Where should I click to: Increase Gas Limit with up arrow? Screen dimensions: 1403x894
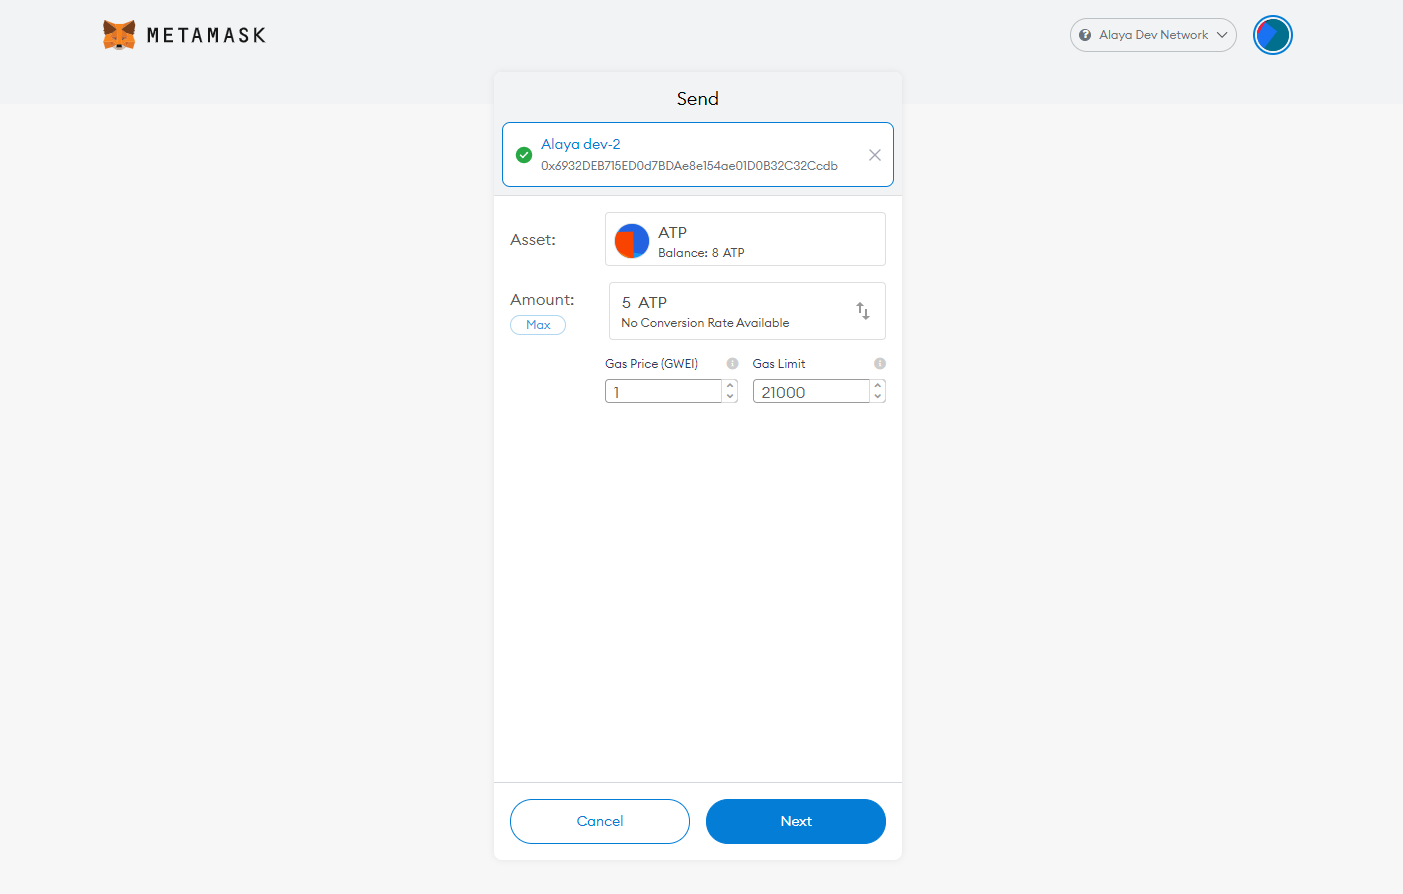click(878, 385)
